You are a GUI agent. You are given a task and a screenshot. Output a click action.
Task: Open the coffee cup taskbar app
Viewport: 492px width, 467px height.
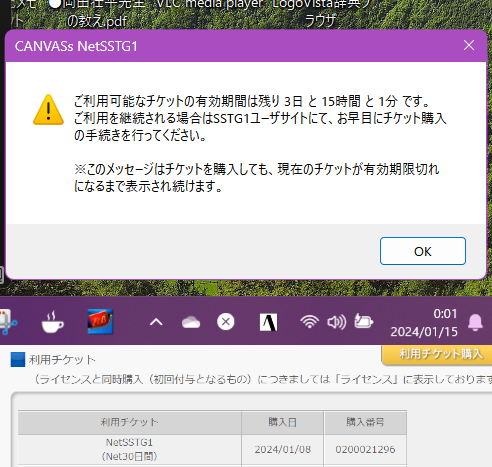52,322
